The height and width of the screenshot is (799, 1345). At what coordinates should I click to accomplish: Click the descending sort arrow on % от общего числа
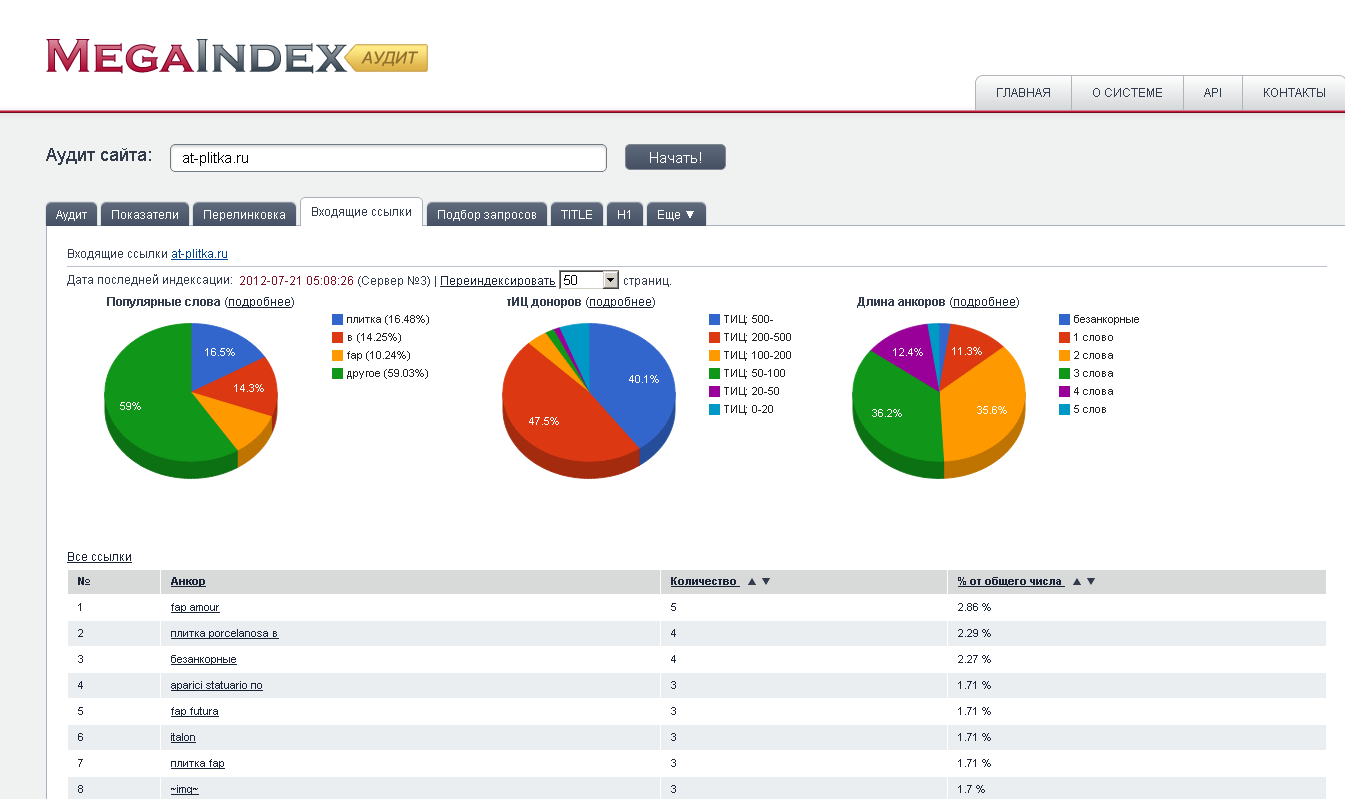click(1089, 581)
